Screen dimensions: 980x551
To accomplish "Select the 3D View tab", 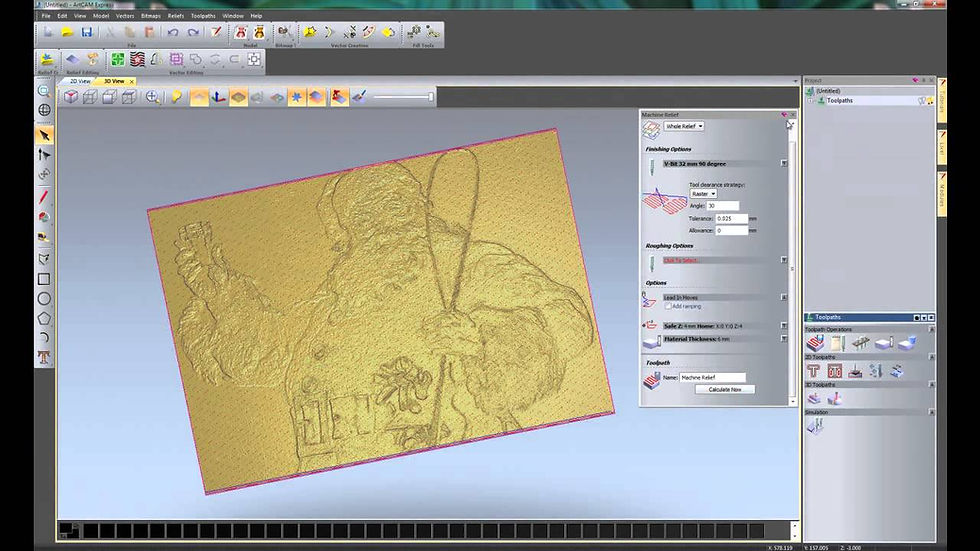I will tap(114, 81).
